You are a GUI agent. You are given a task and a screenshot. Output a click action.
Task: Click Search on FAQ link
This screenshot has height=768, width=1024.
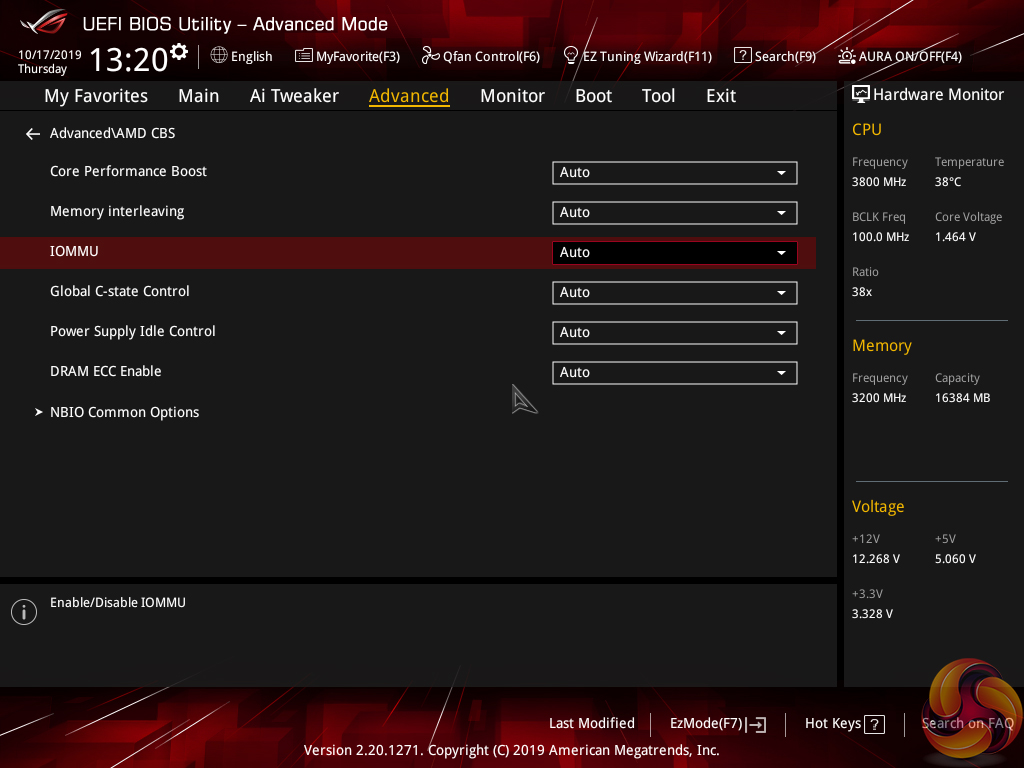967,724
